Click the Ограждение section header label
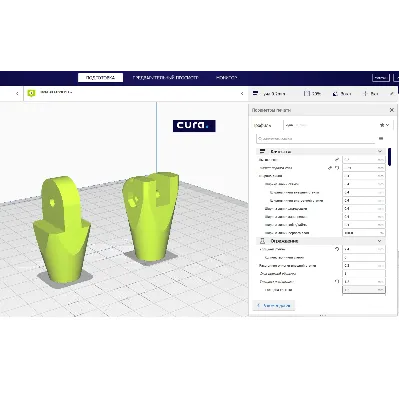The height and width of the screenshot is (400, 400). [x=284, y=241]
